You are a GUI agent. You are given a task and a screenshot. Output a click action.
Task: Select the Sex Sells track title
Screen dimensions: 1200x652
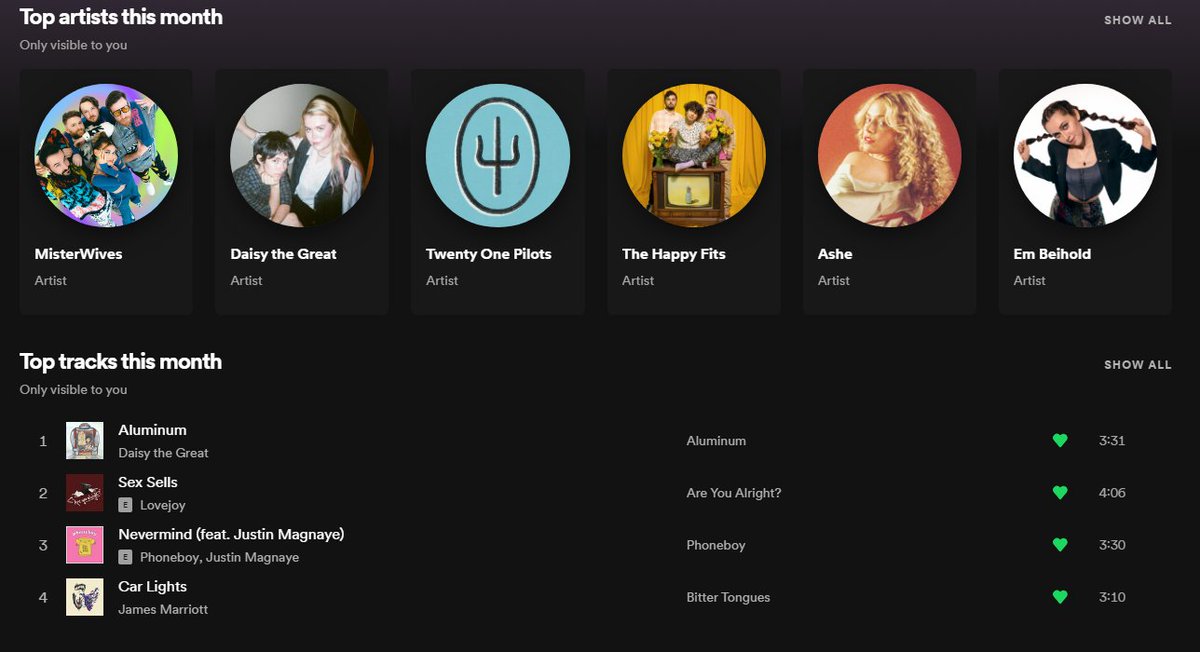click(x=148, y=482)
